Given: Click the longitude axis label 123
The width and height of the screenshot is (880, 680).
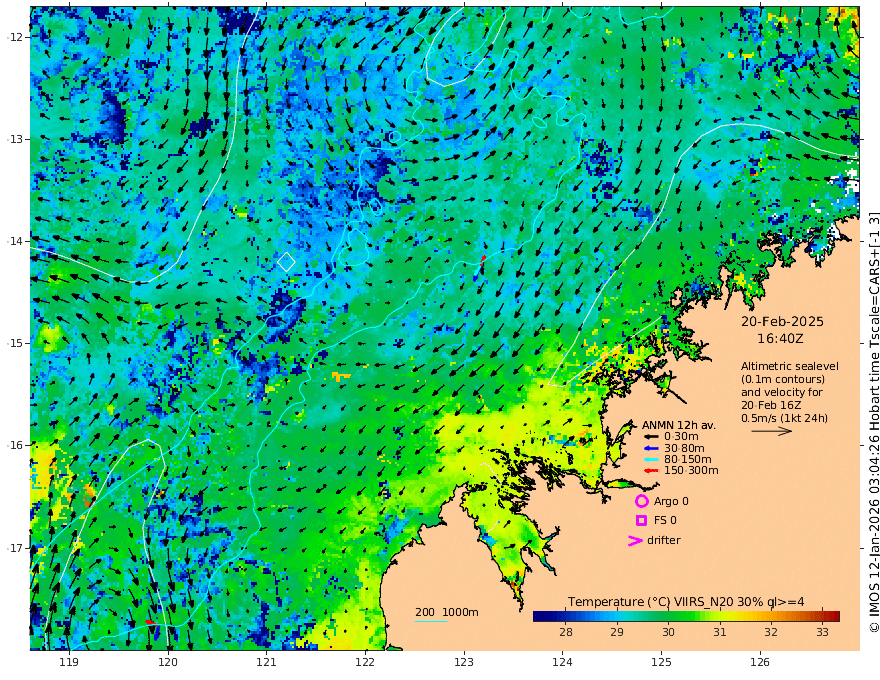Looking at the screenshot, I should tap(464, 662).
